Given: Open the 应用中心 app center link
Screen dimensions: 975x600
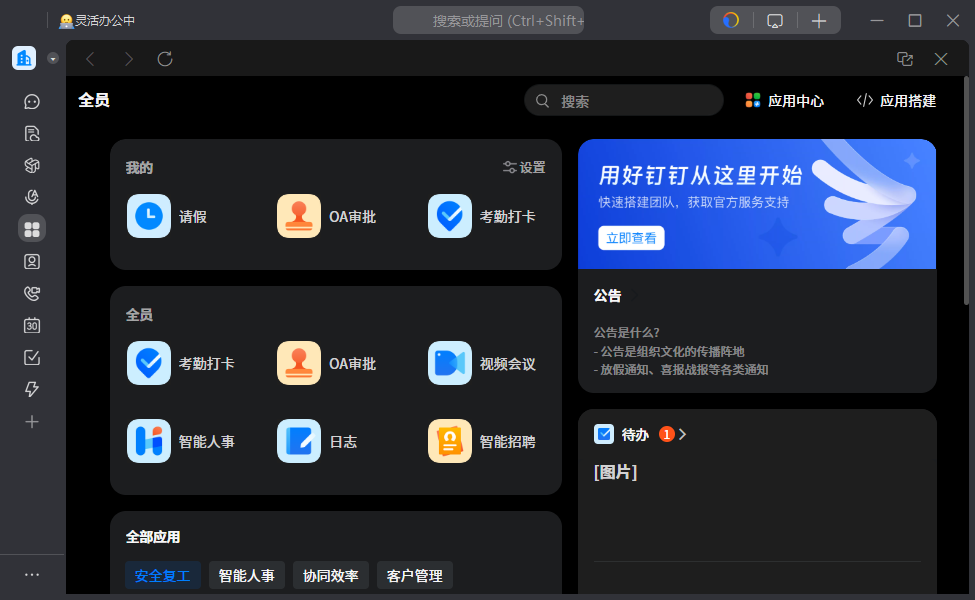Looking at the screenshot, I should pos(784,101).
